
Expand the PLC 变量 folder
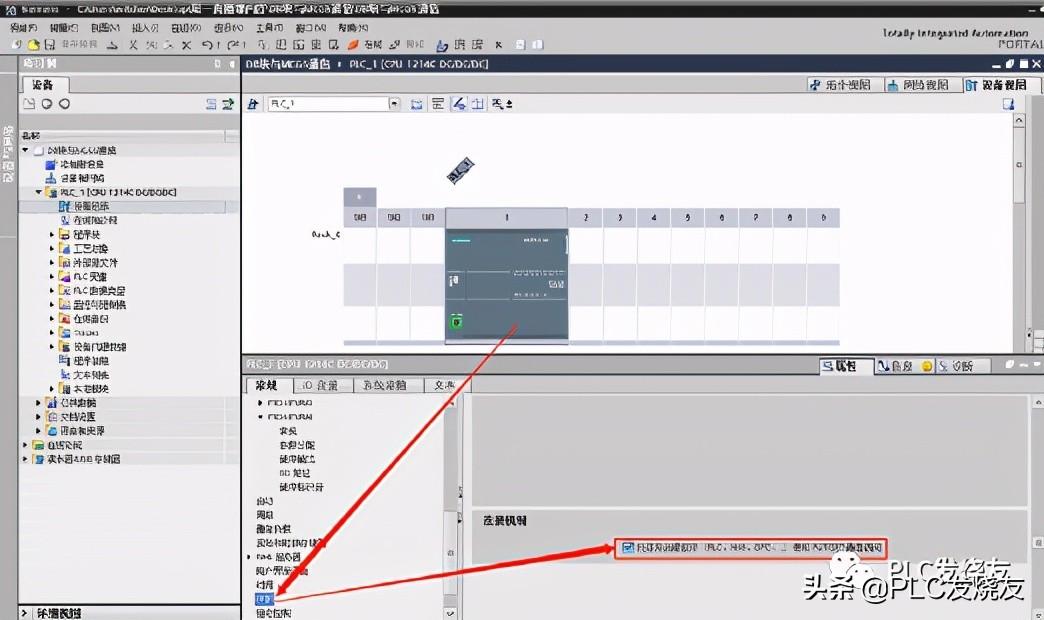(x=51, y=276)
